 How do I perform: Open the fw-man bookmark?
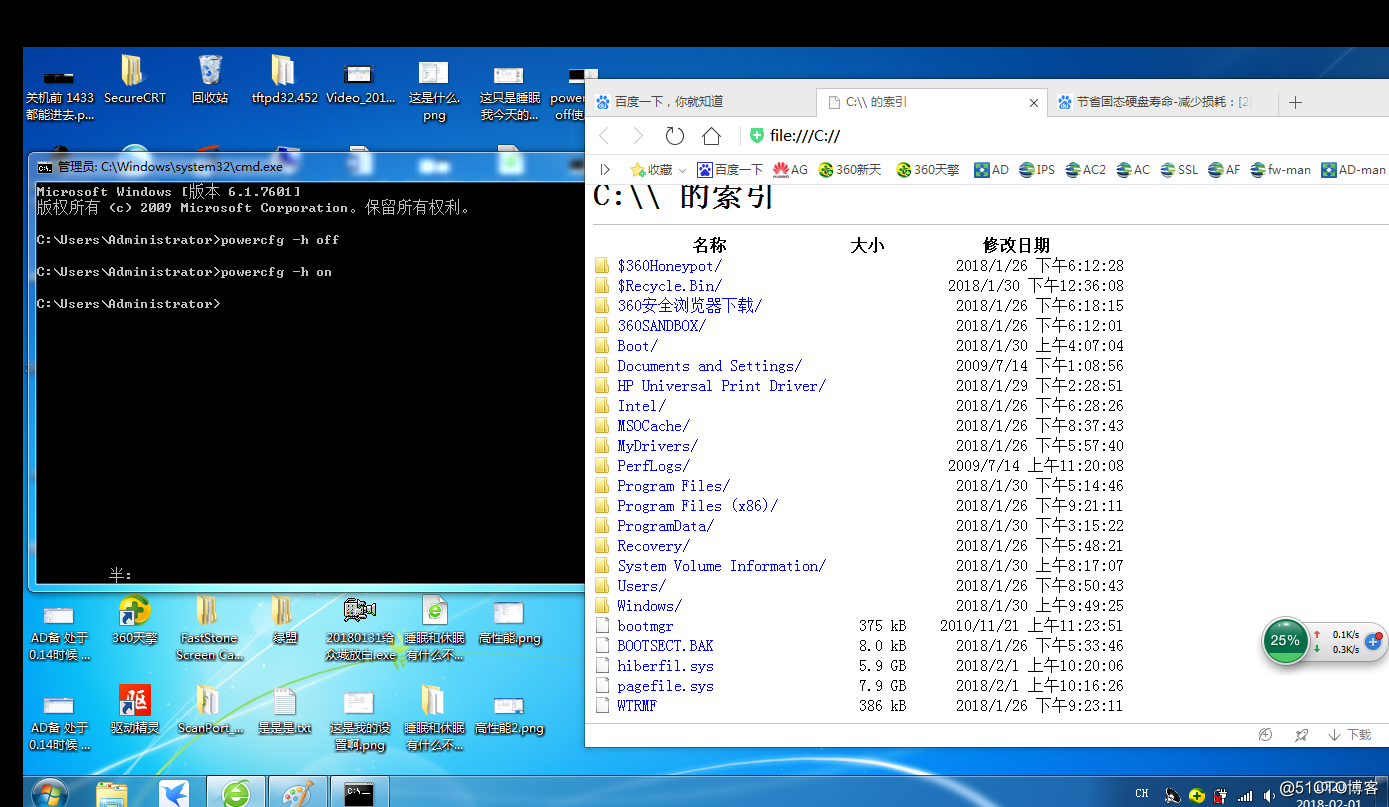[x=1279, y=169]
